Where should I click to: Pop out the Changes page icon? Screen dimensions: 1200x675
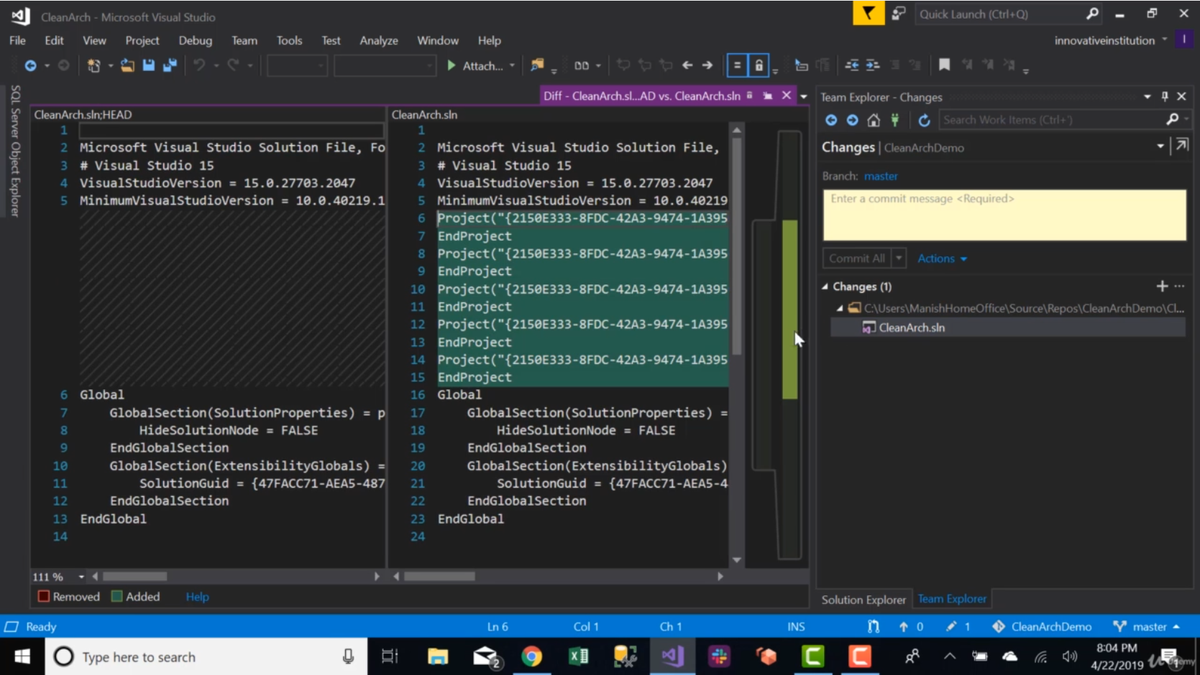(x=1182, y=146)
